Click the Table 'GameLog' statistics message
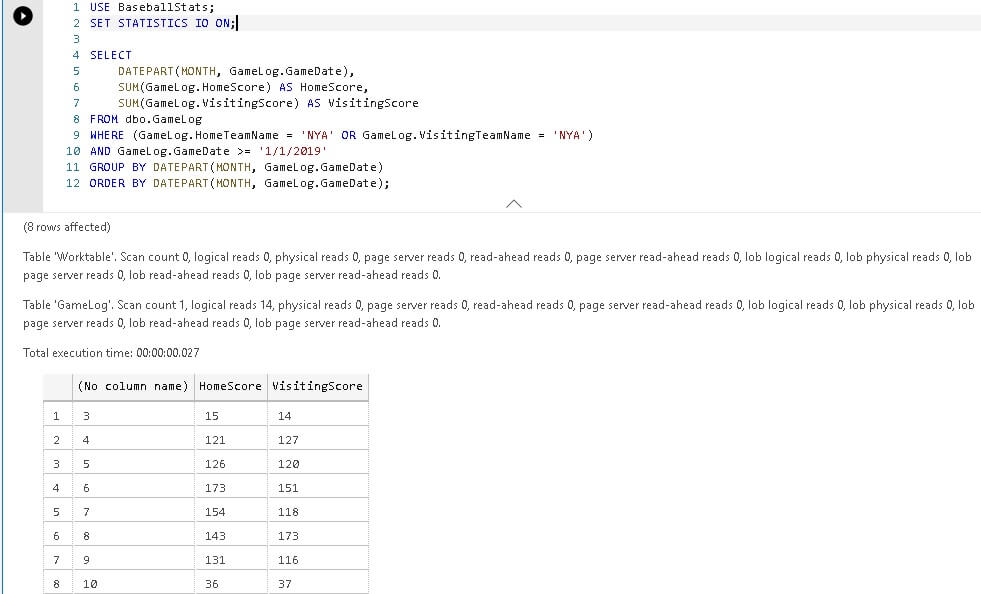Viewport: 981px width, 594px height. 498,314
